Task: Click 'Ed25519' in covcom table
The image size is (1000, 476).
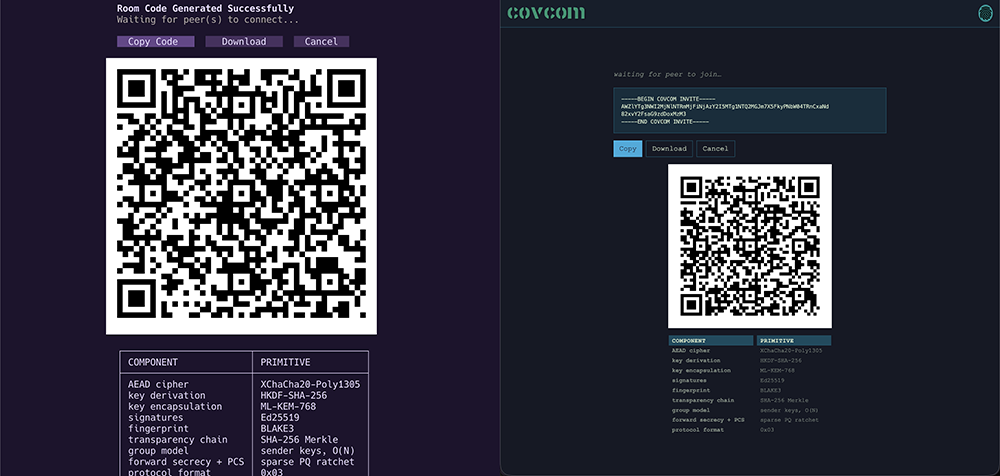Action: tap(772, 380)
